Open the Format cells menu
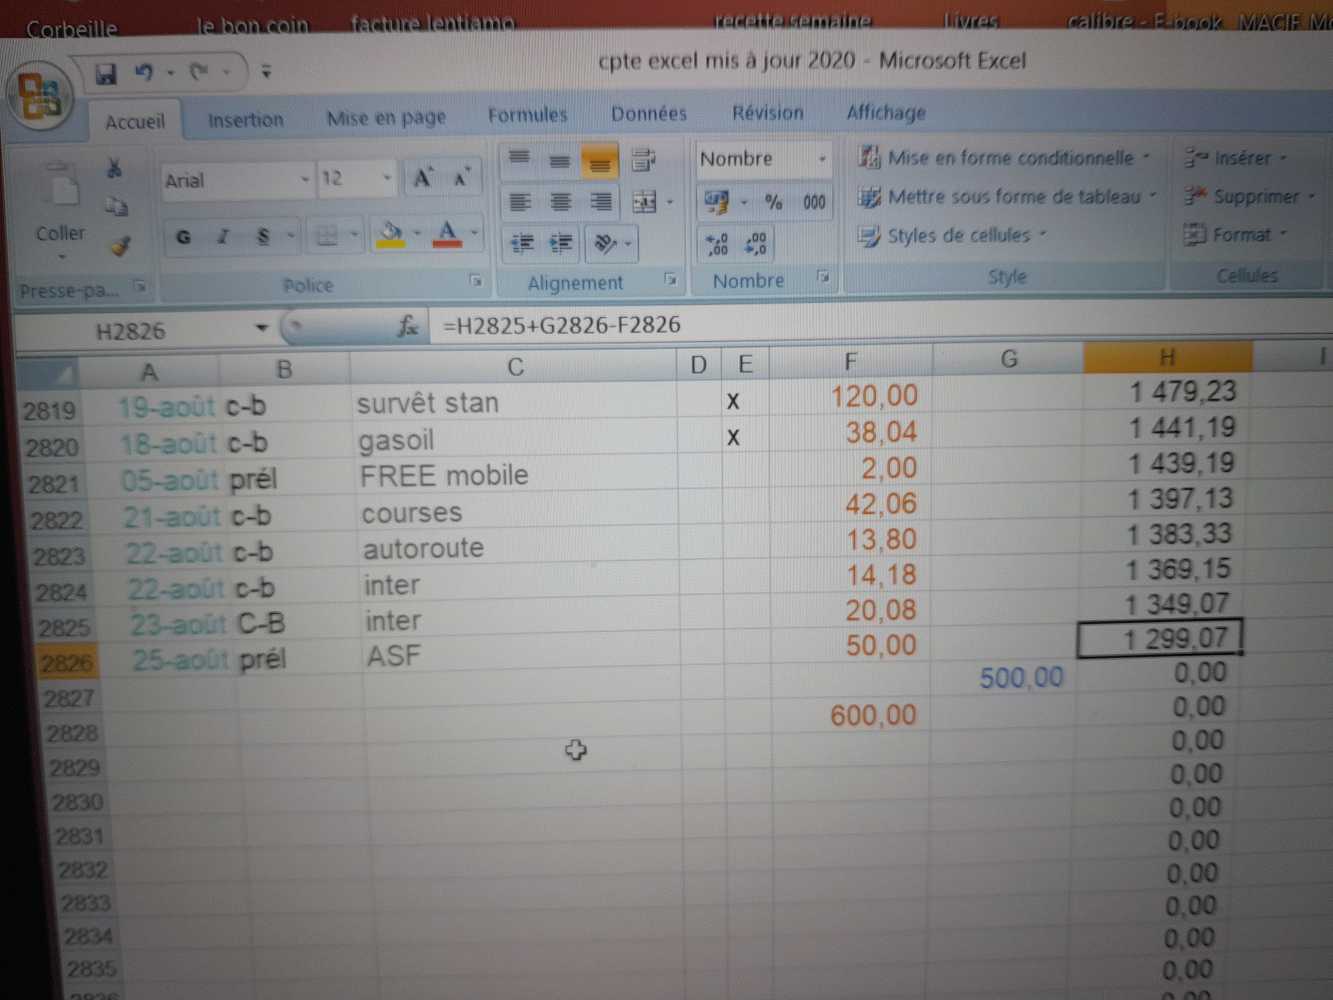The width and height of the screenshot is (1333, 1000). pyautogui.click(x=1236, y=235)
